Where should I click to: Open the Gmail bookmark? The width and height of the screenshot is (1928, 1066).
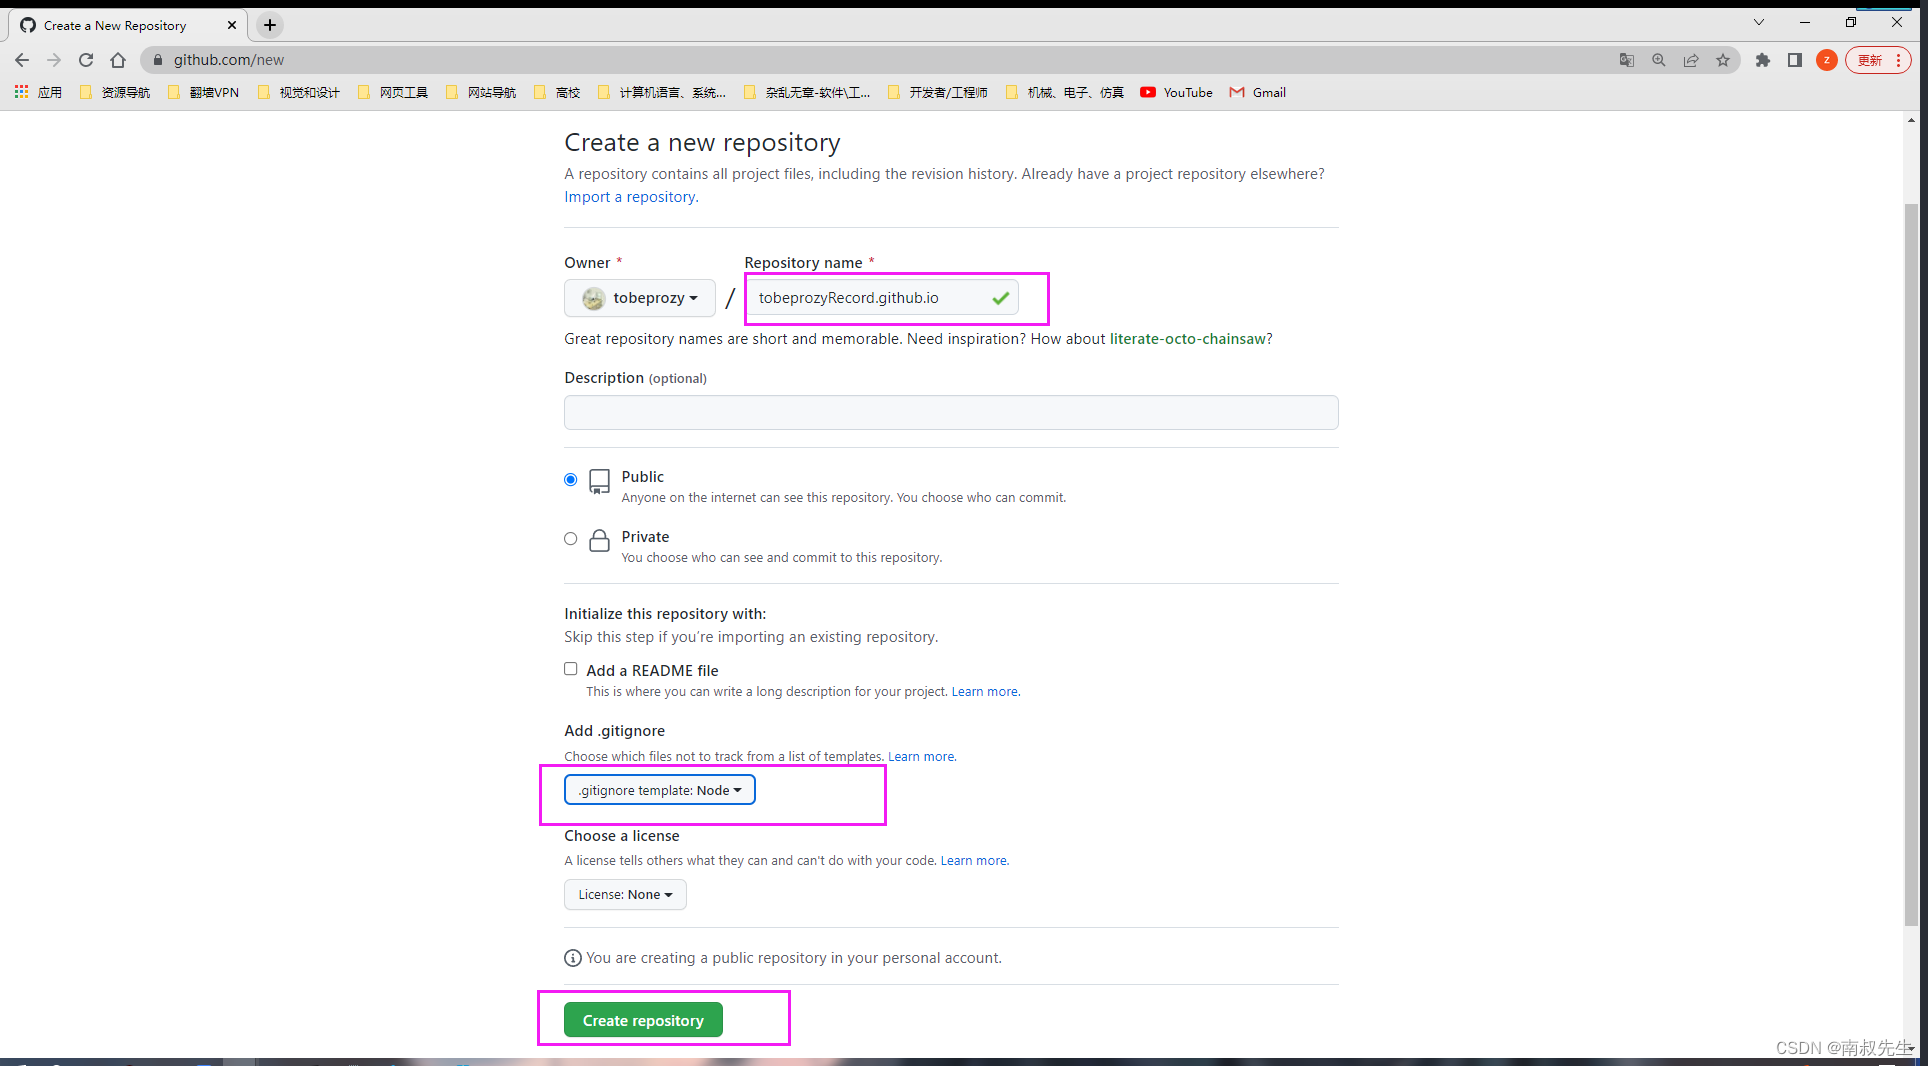point(1258,92)
